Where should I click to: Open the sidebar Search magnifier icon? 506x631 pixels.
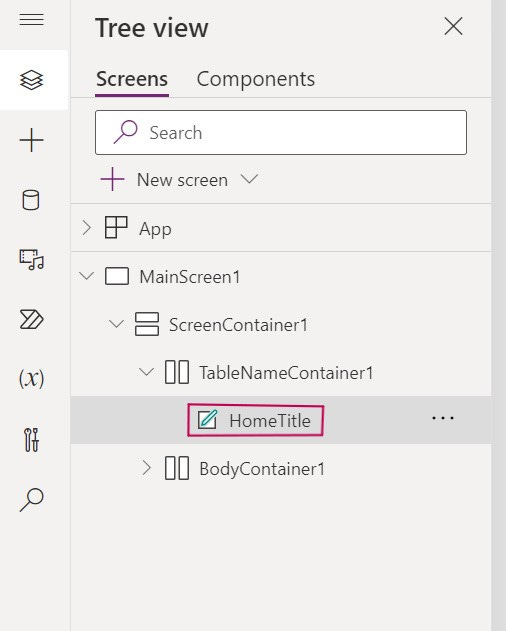[31, 499]
